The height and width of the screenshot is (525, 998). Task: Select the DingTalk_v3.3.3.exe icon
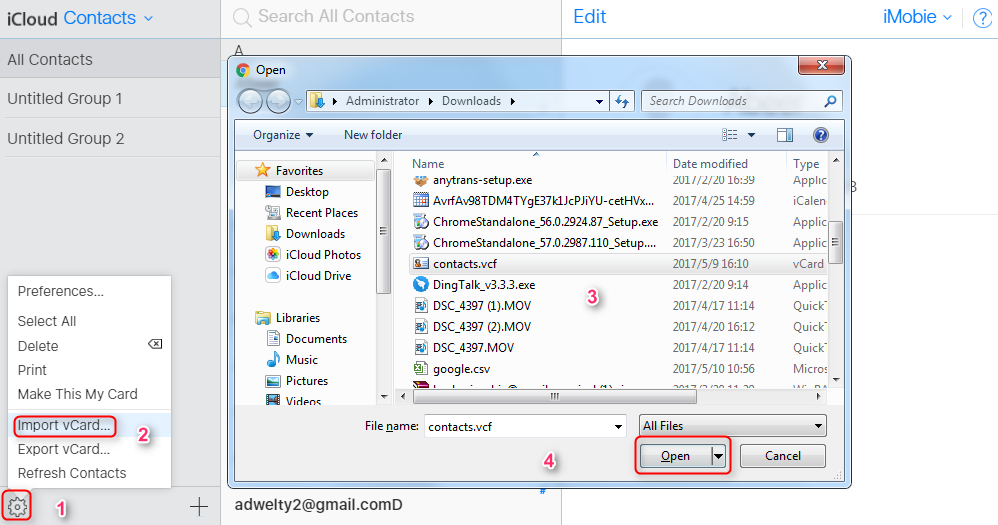[x=421, y=284]
